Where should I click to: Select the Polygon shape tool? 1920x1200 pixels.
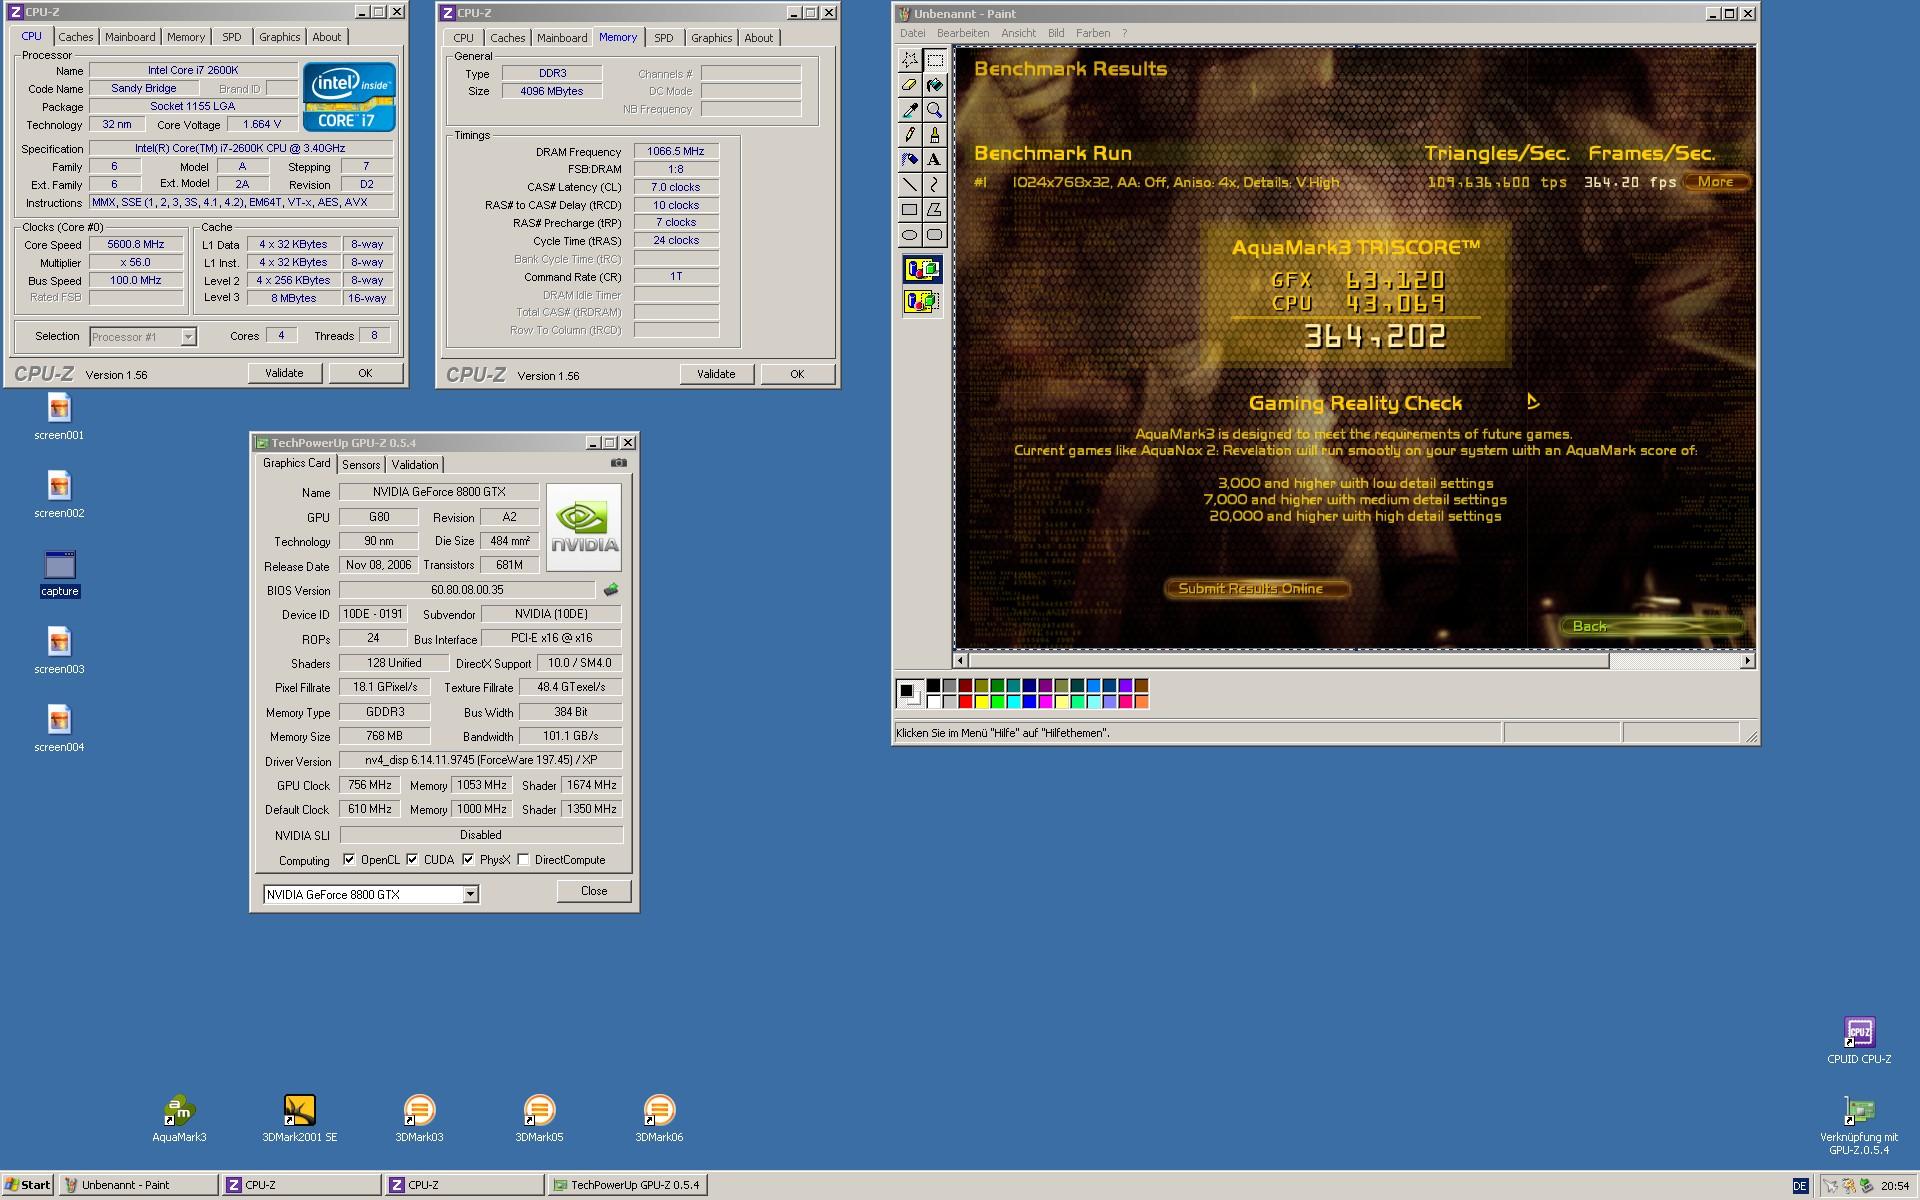point(934,210)
